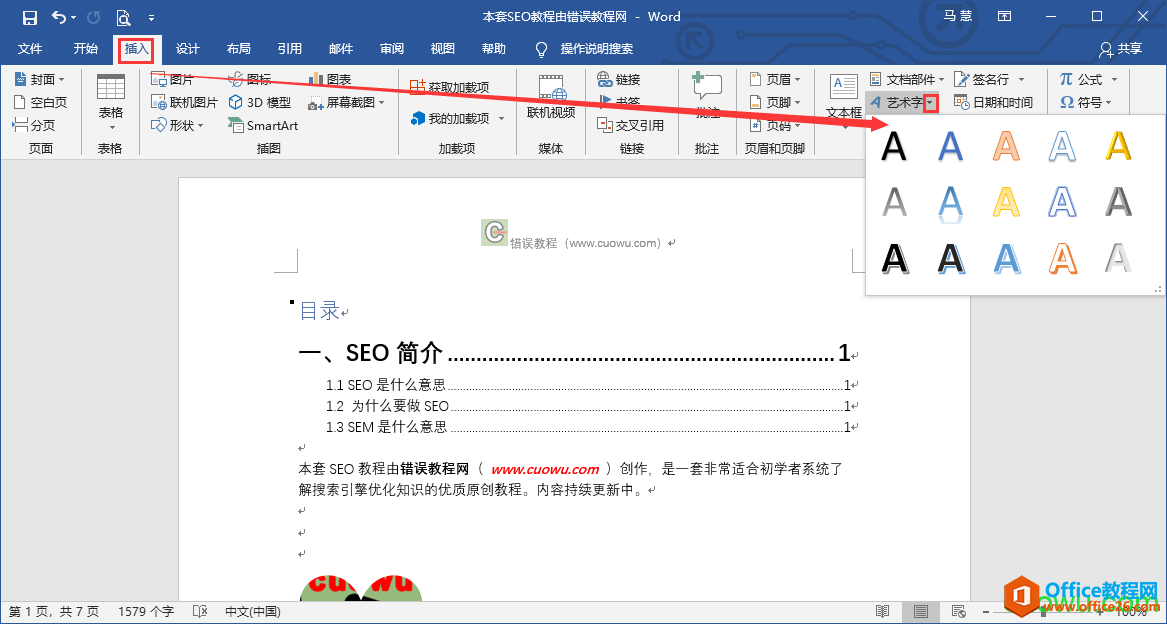The height and width of the screenshot is (624, 1167).
Task: Click the Share button
Action: [x=1120, y=48]
